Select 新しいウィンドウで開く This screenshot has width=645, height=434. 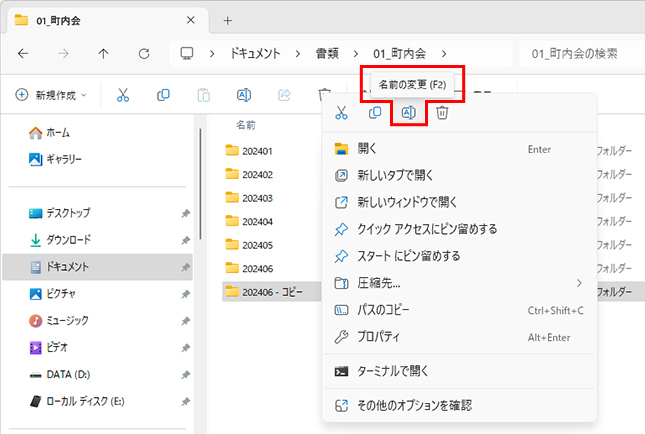(459, 202)
